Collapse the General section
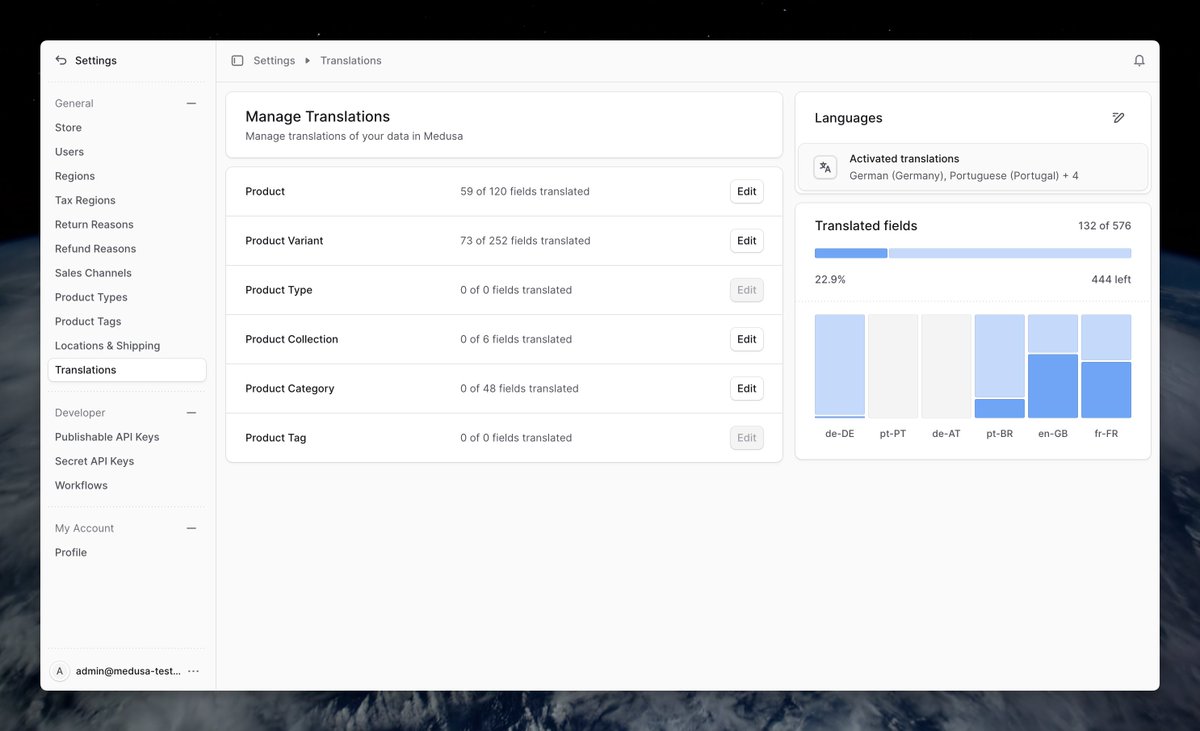This screenshot has width=1200, height=731. (x=191, y=104)
